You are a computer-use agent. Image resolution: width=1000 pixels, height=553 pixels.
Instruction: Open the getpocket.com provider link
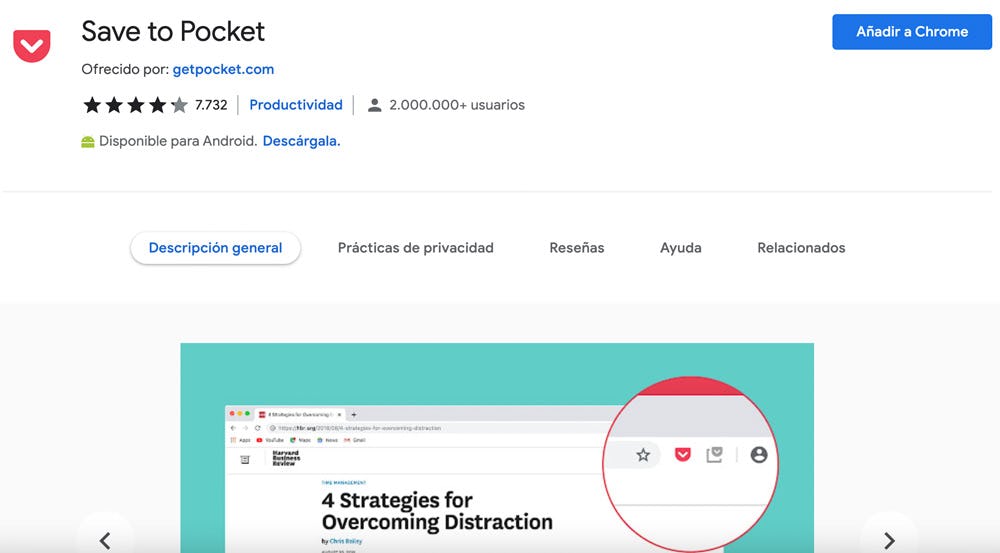(223, 69)
